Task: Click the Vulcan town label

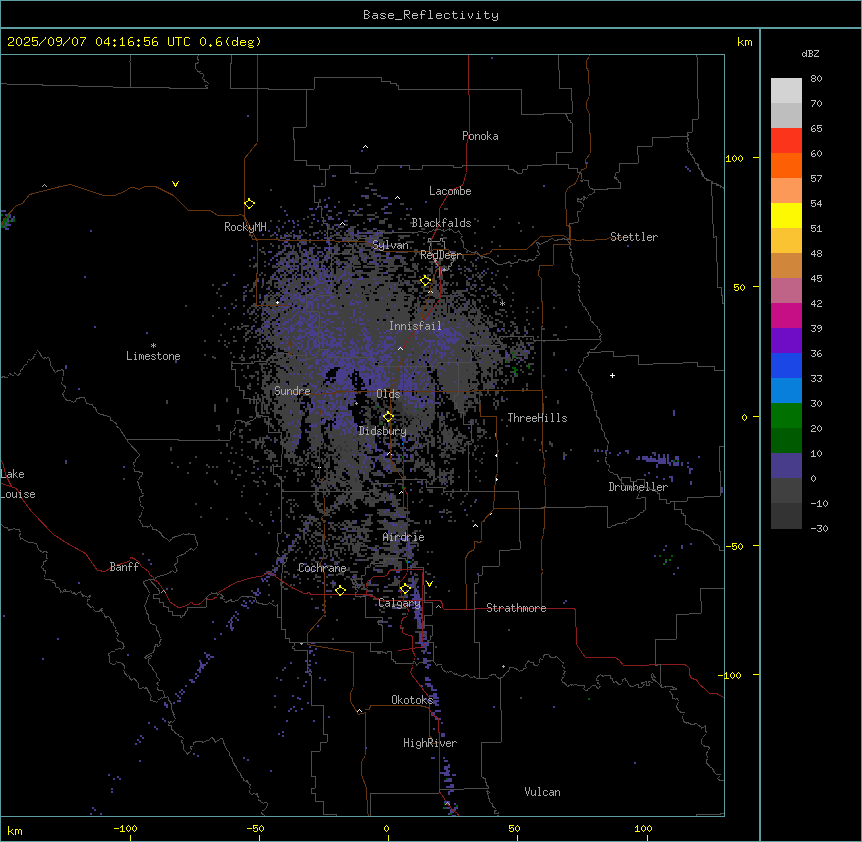Action: [542, 792]
